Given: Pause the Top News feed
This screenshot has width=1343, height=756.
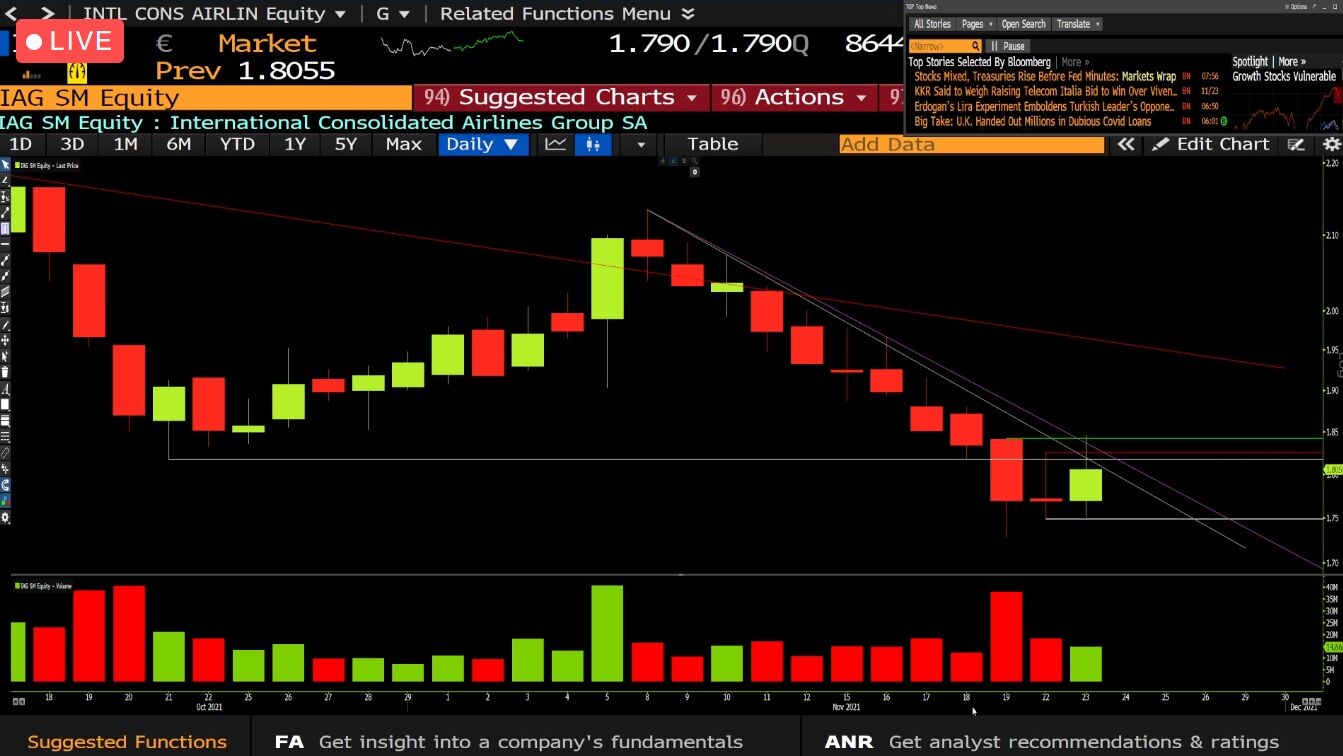Looking at the screenshot, I should 1008,46.
